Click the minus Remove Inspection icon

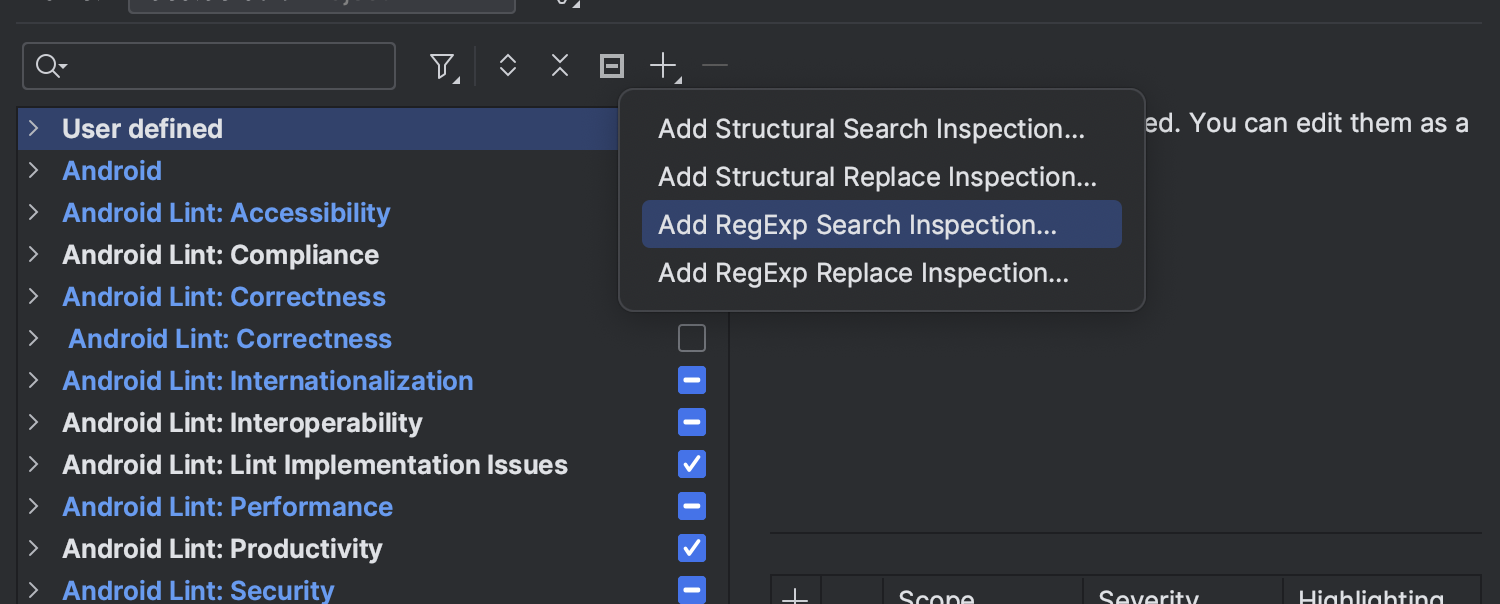[715, 67]
